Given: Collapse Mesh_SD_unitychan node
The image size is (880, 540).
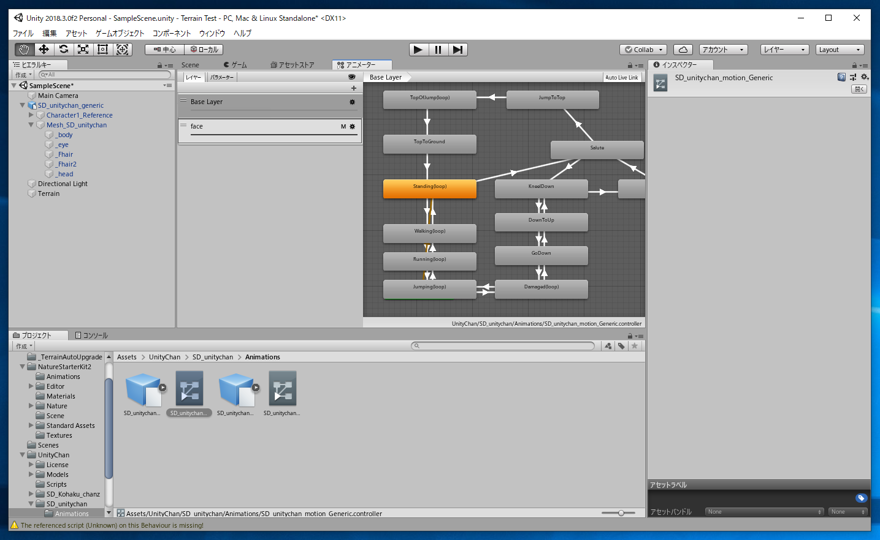Looking at the screenshot, I should (x=31, y=125).
